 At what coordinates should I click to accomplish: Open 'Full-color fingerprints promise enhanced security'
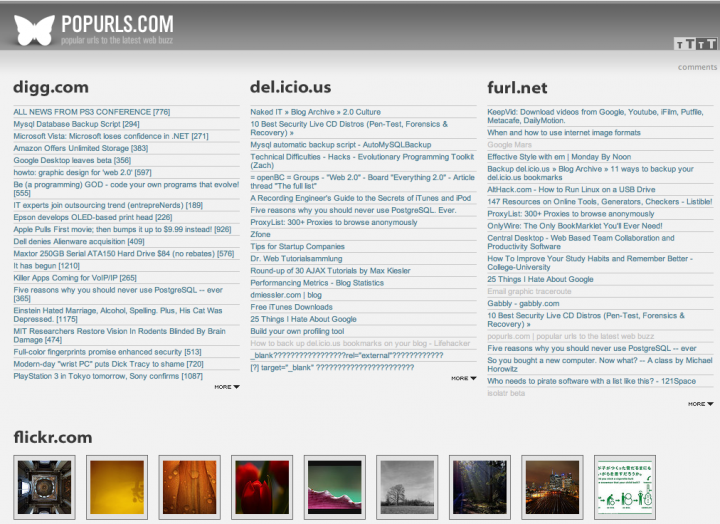click(x=107, y=352)
